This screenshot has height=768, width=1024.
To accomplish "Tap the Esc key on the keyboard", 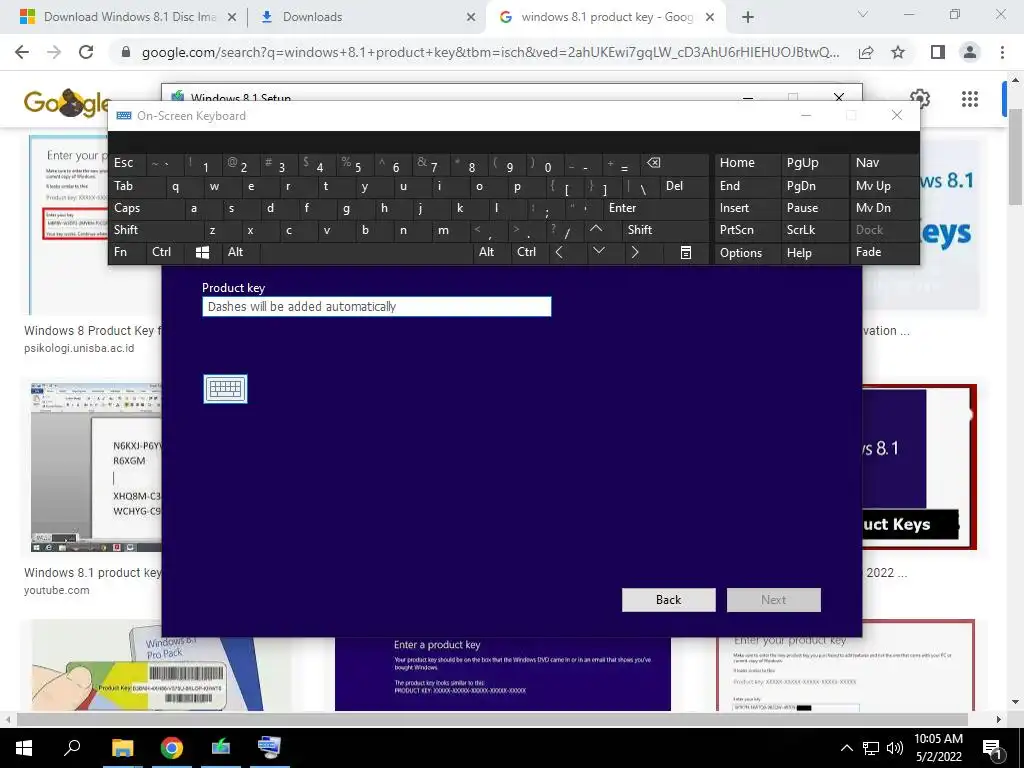I will (x=127, y=163).
